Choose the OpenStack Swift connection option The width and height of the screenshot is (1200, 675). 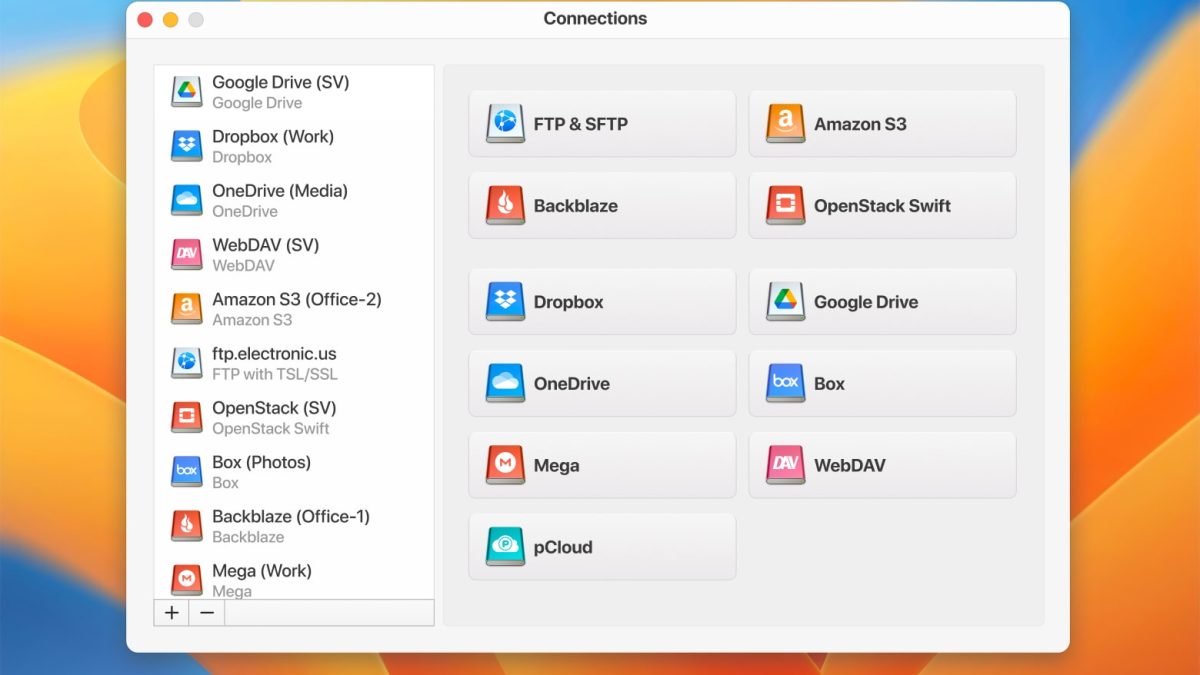[x=882, y=206]
